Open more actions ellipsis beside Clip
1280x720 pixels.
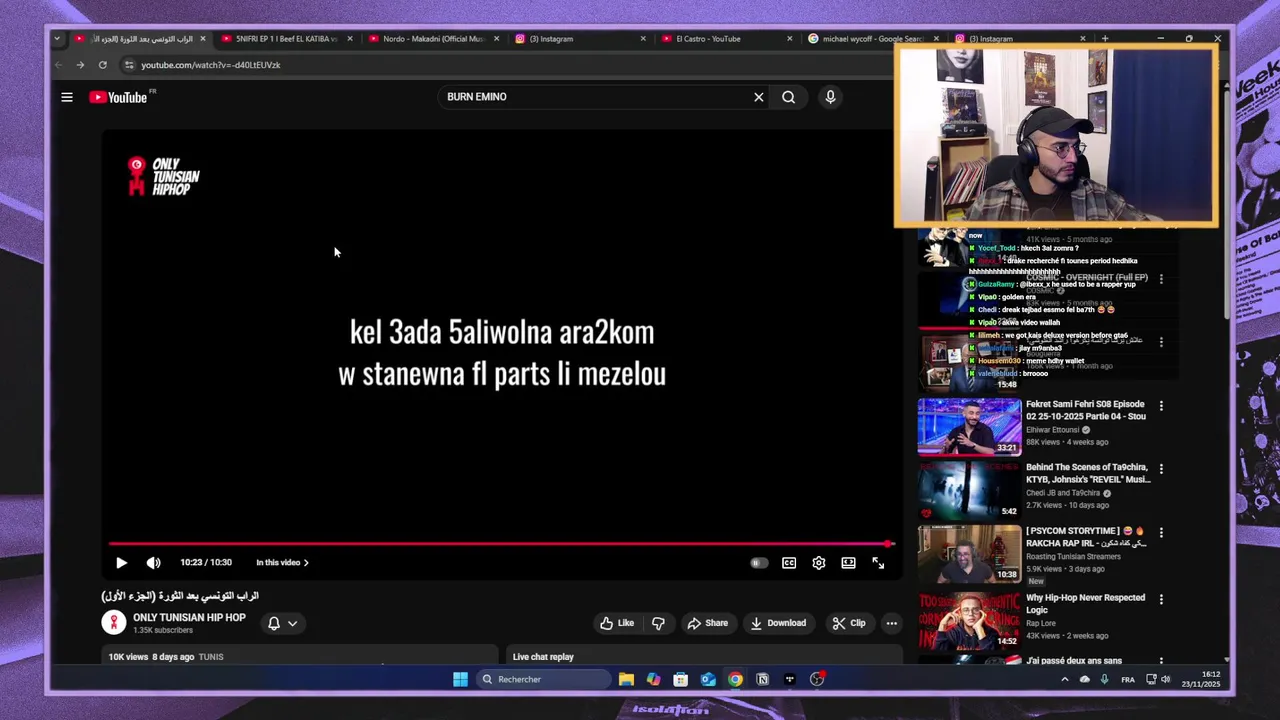[892, 623]
